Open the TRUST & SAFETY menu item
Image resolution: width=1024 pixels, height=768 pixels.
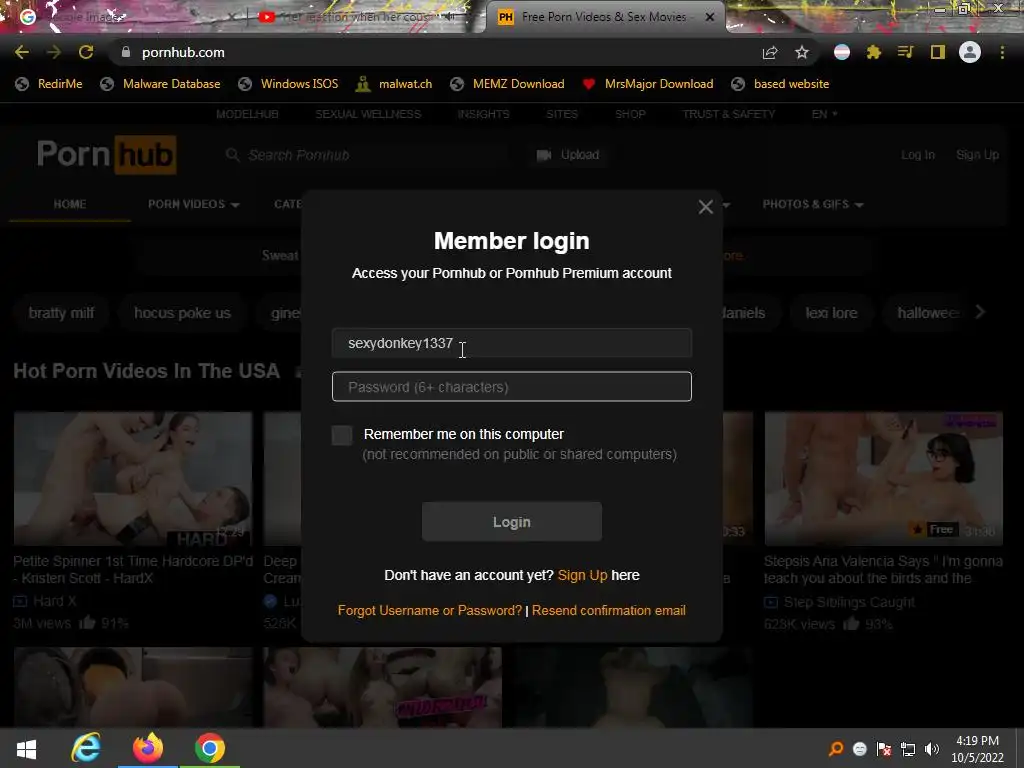click(729, 114)
